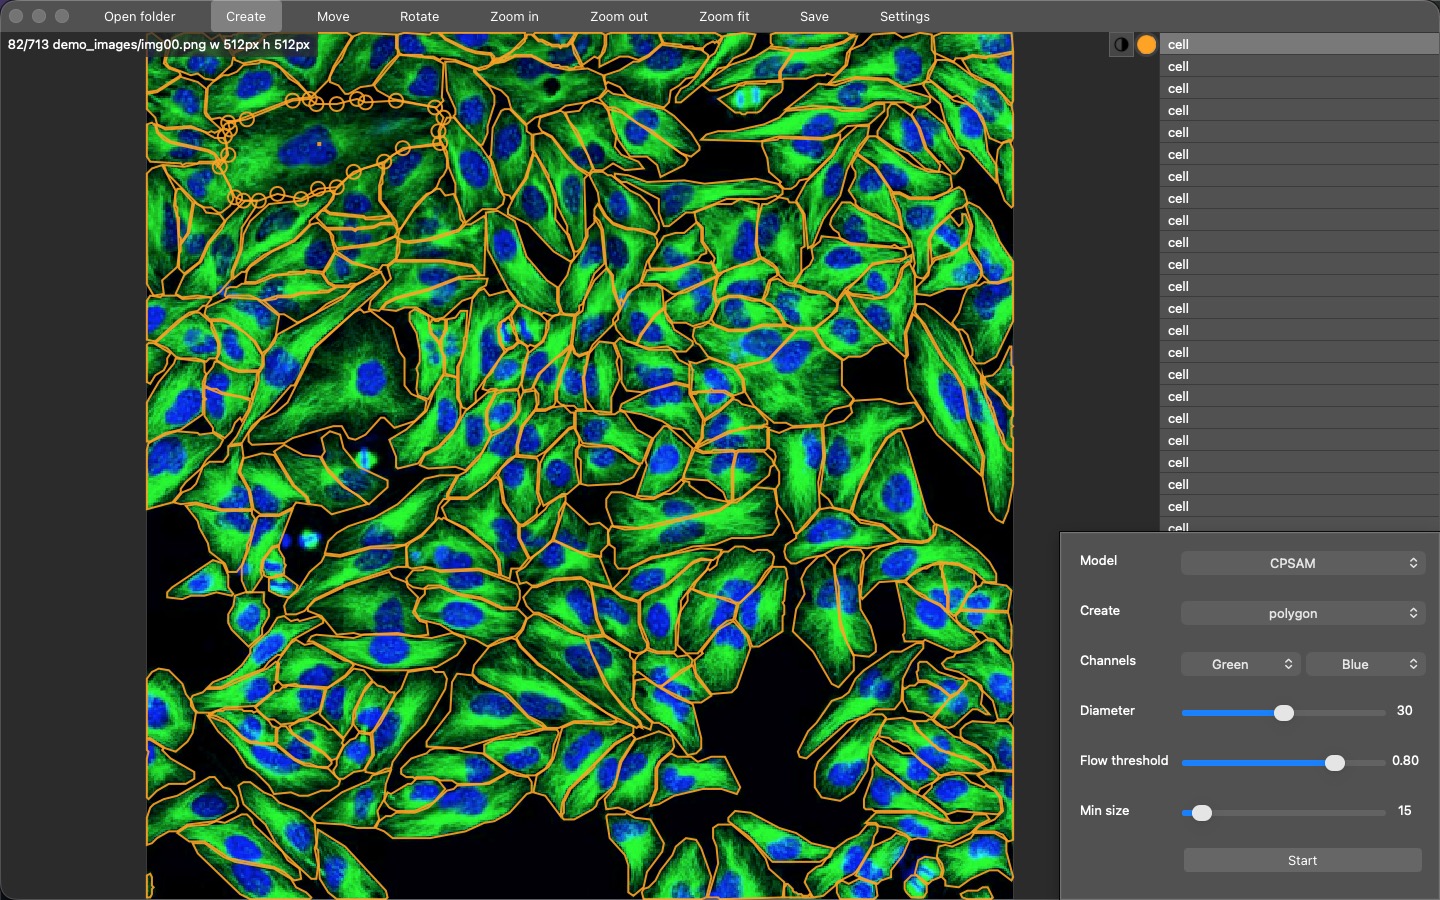The image size is (1440, 900).
Task: Adjust the Flow threshold slider
Action: click(1334, 763)
